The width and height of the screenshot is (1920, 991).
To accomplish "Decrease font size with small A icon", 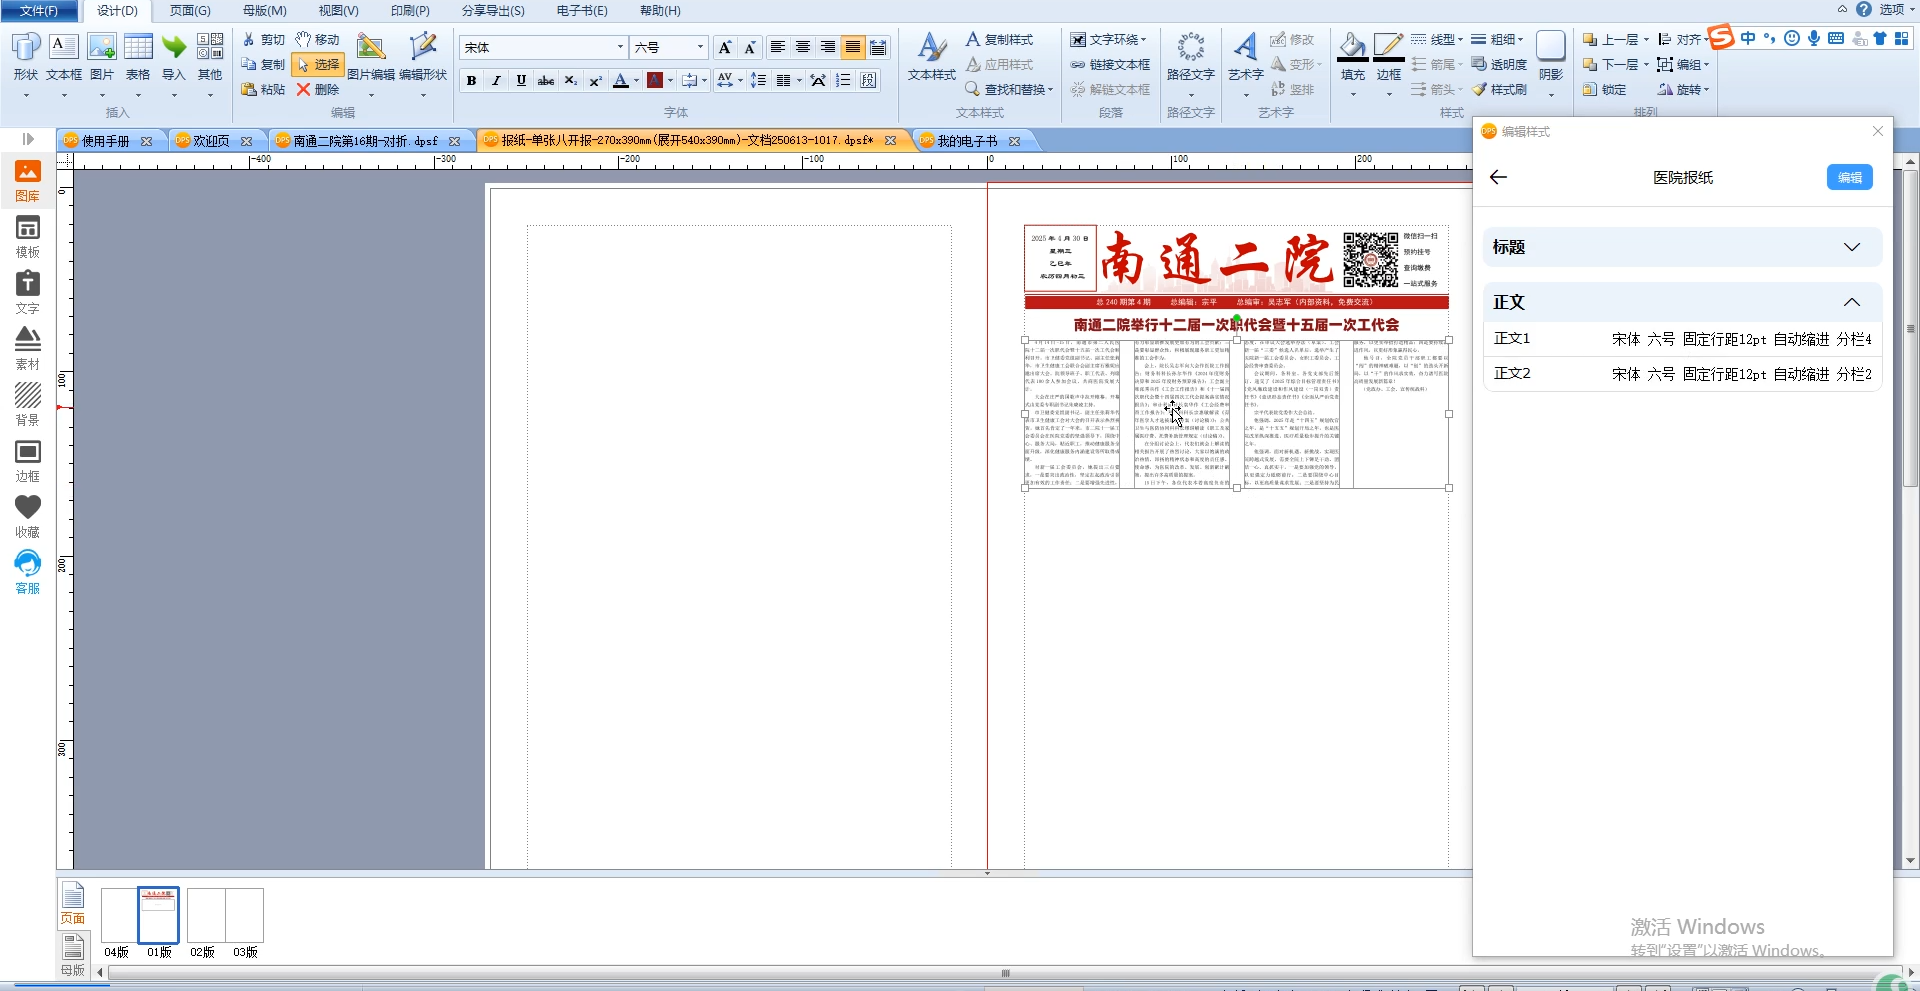I will click(750, 48).
